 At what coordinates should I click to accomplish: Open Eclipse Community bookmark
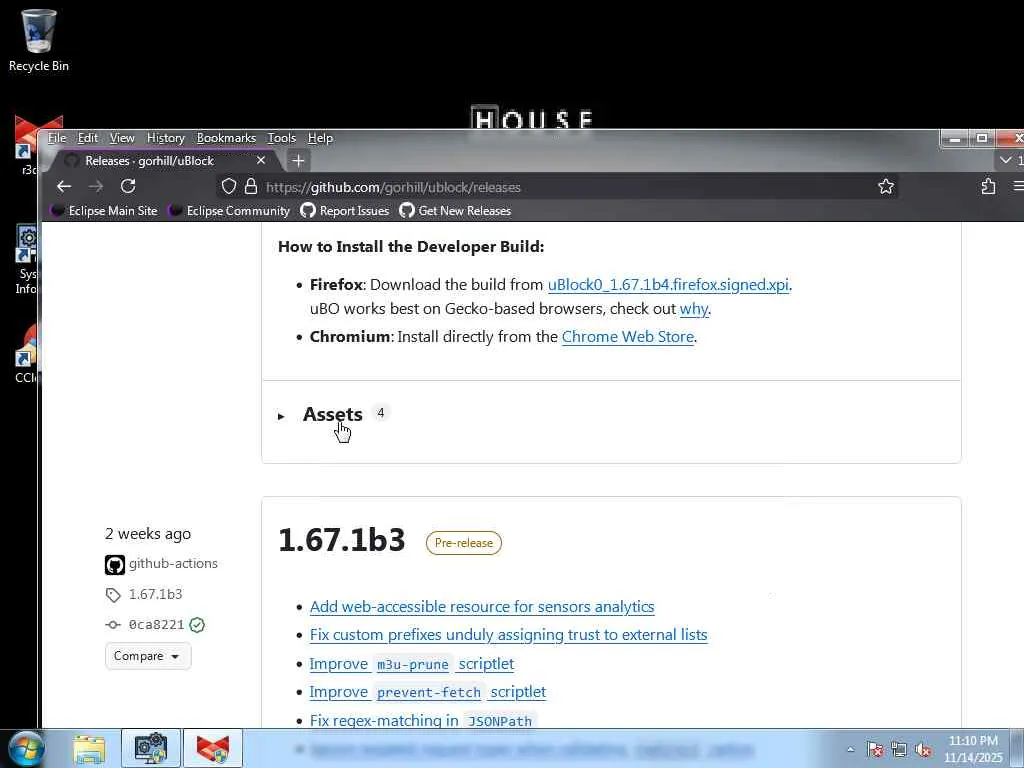click(x=229, y=210)
